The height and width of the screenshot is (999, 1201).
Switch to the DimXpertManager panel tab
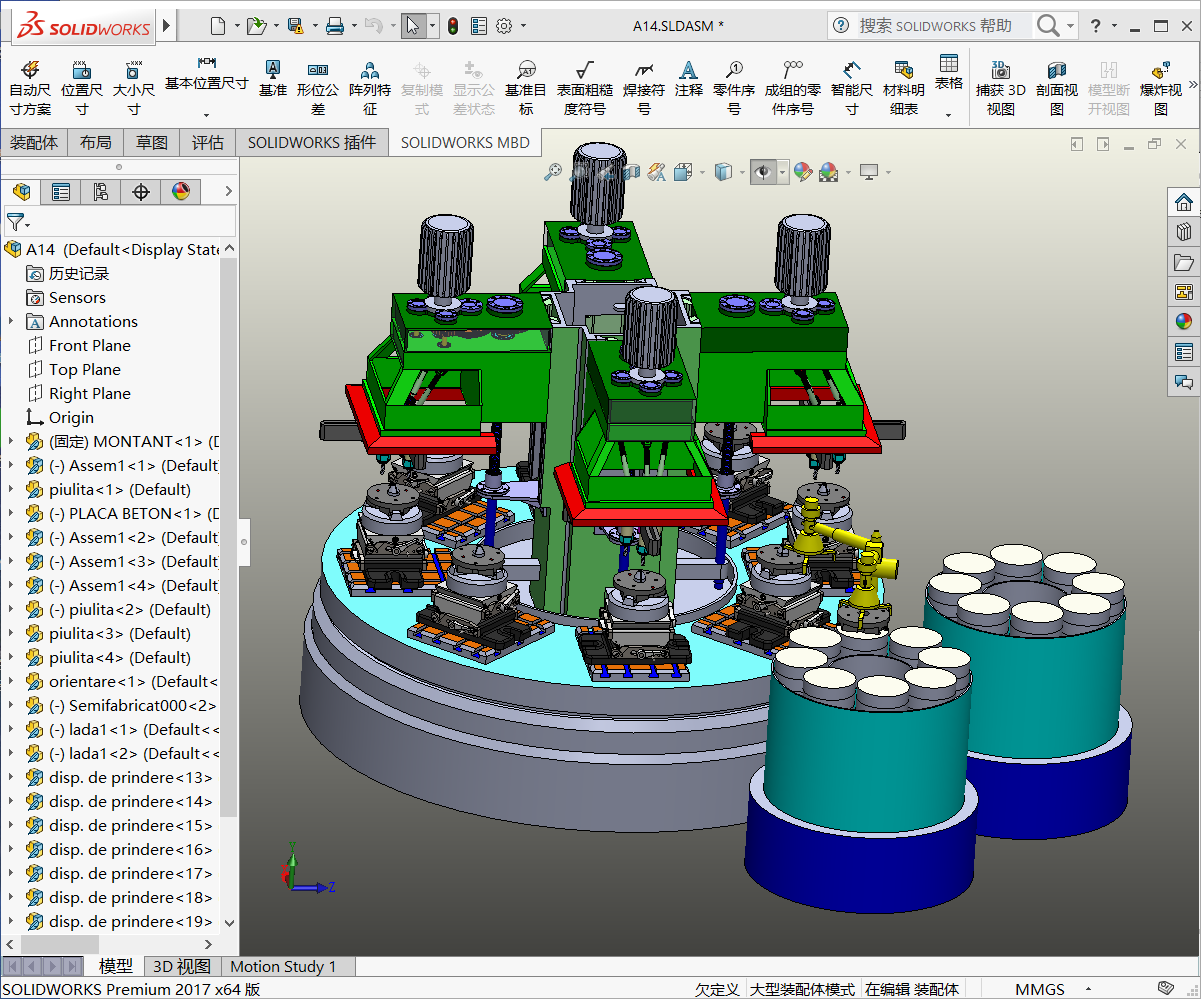(141, 191)
